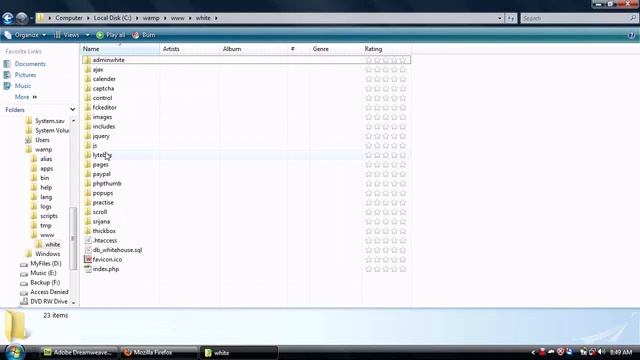Image resolution: width=640 pixels, height=360 pixels.
Task: Select the practise folder name
Action: [103, 203]
